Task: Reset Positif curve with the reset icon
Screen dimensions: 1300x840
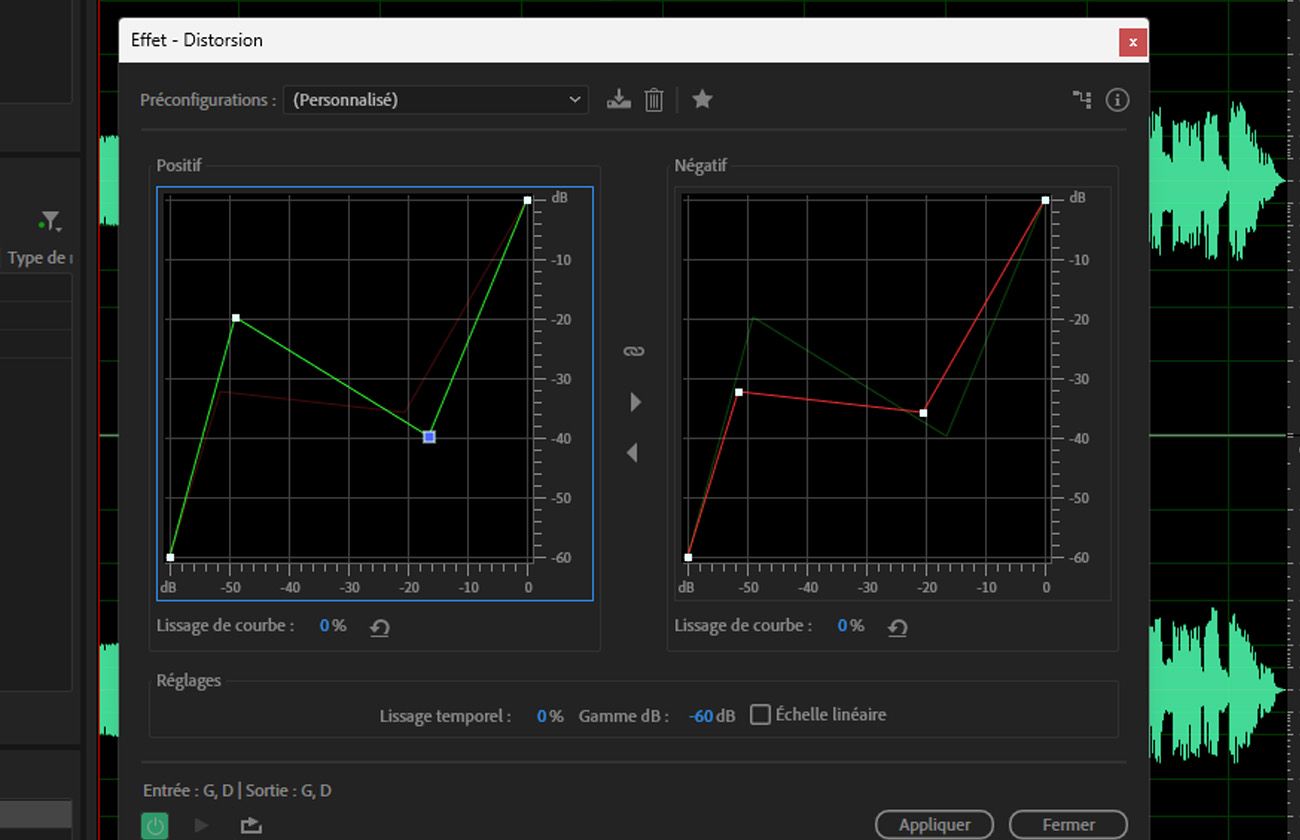Action: (379, 628)
